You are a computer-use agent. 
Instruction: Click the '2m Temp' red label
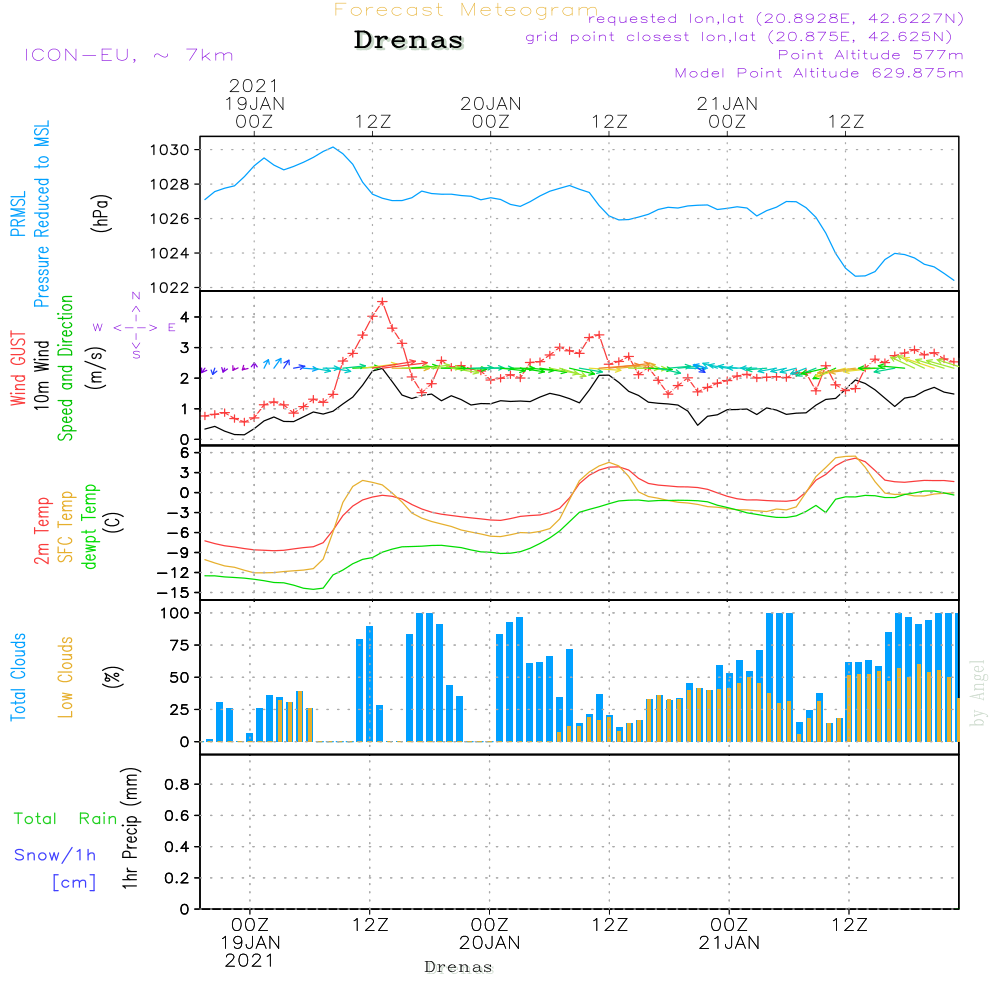(41, 531)
